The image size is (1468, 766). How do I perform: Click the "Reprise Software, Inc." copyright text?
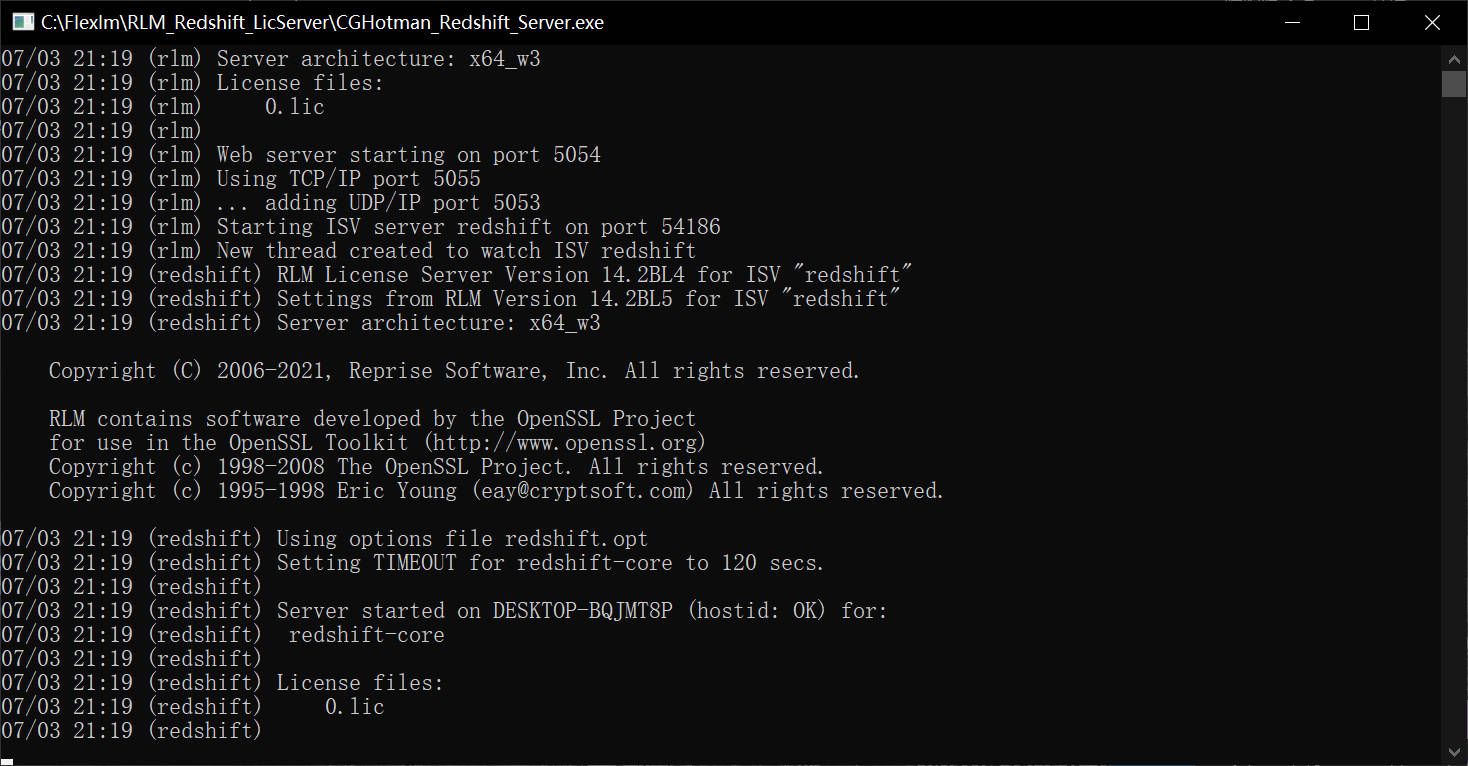[x=478, y=371]
